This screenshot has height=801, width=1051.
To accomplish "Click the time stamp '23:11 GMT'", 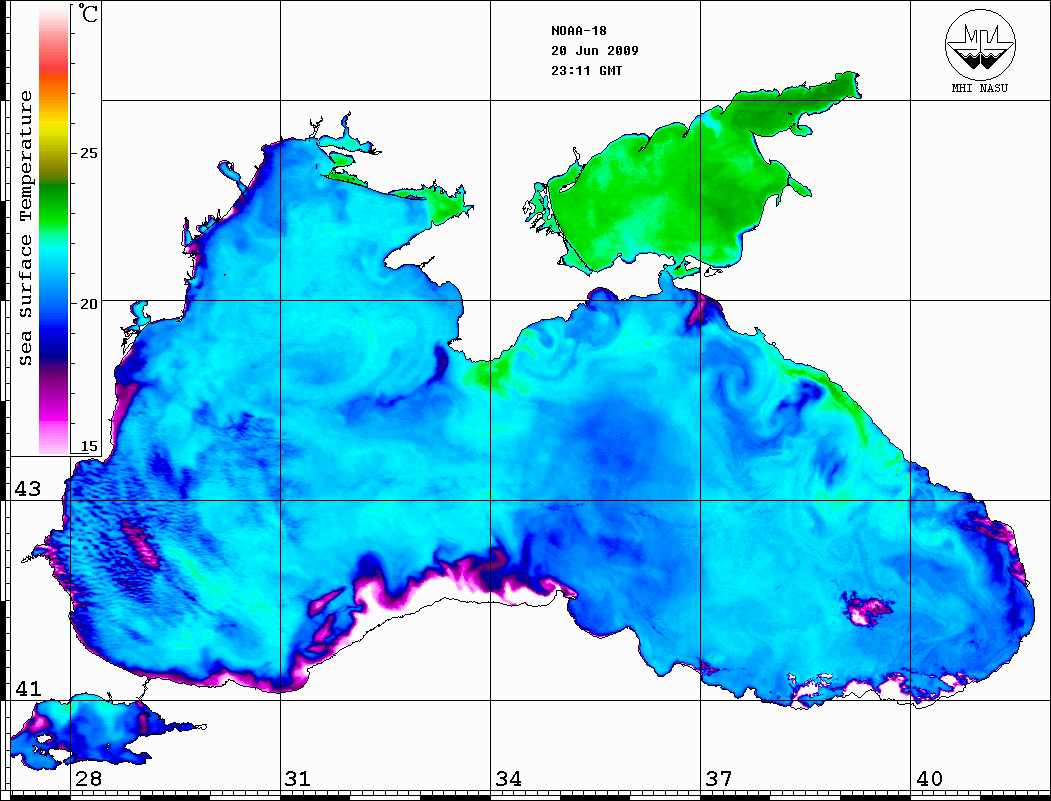I will pyautogui.click(x=586, y=71).
